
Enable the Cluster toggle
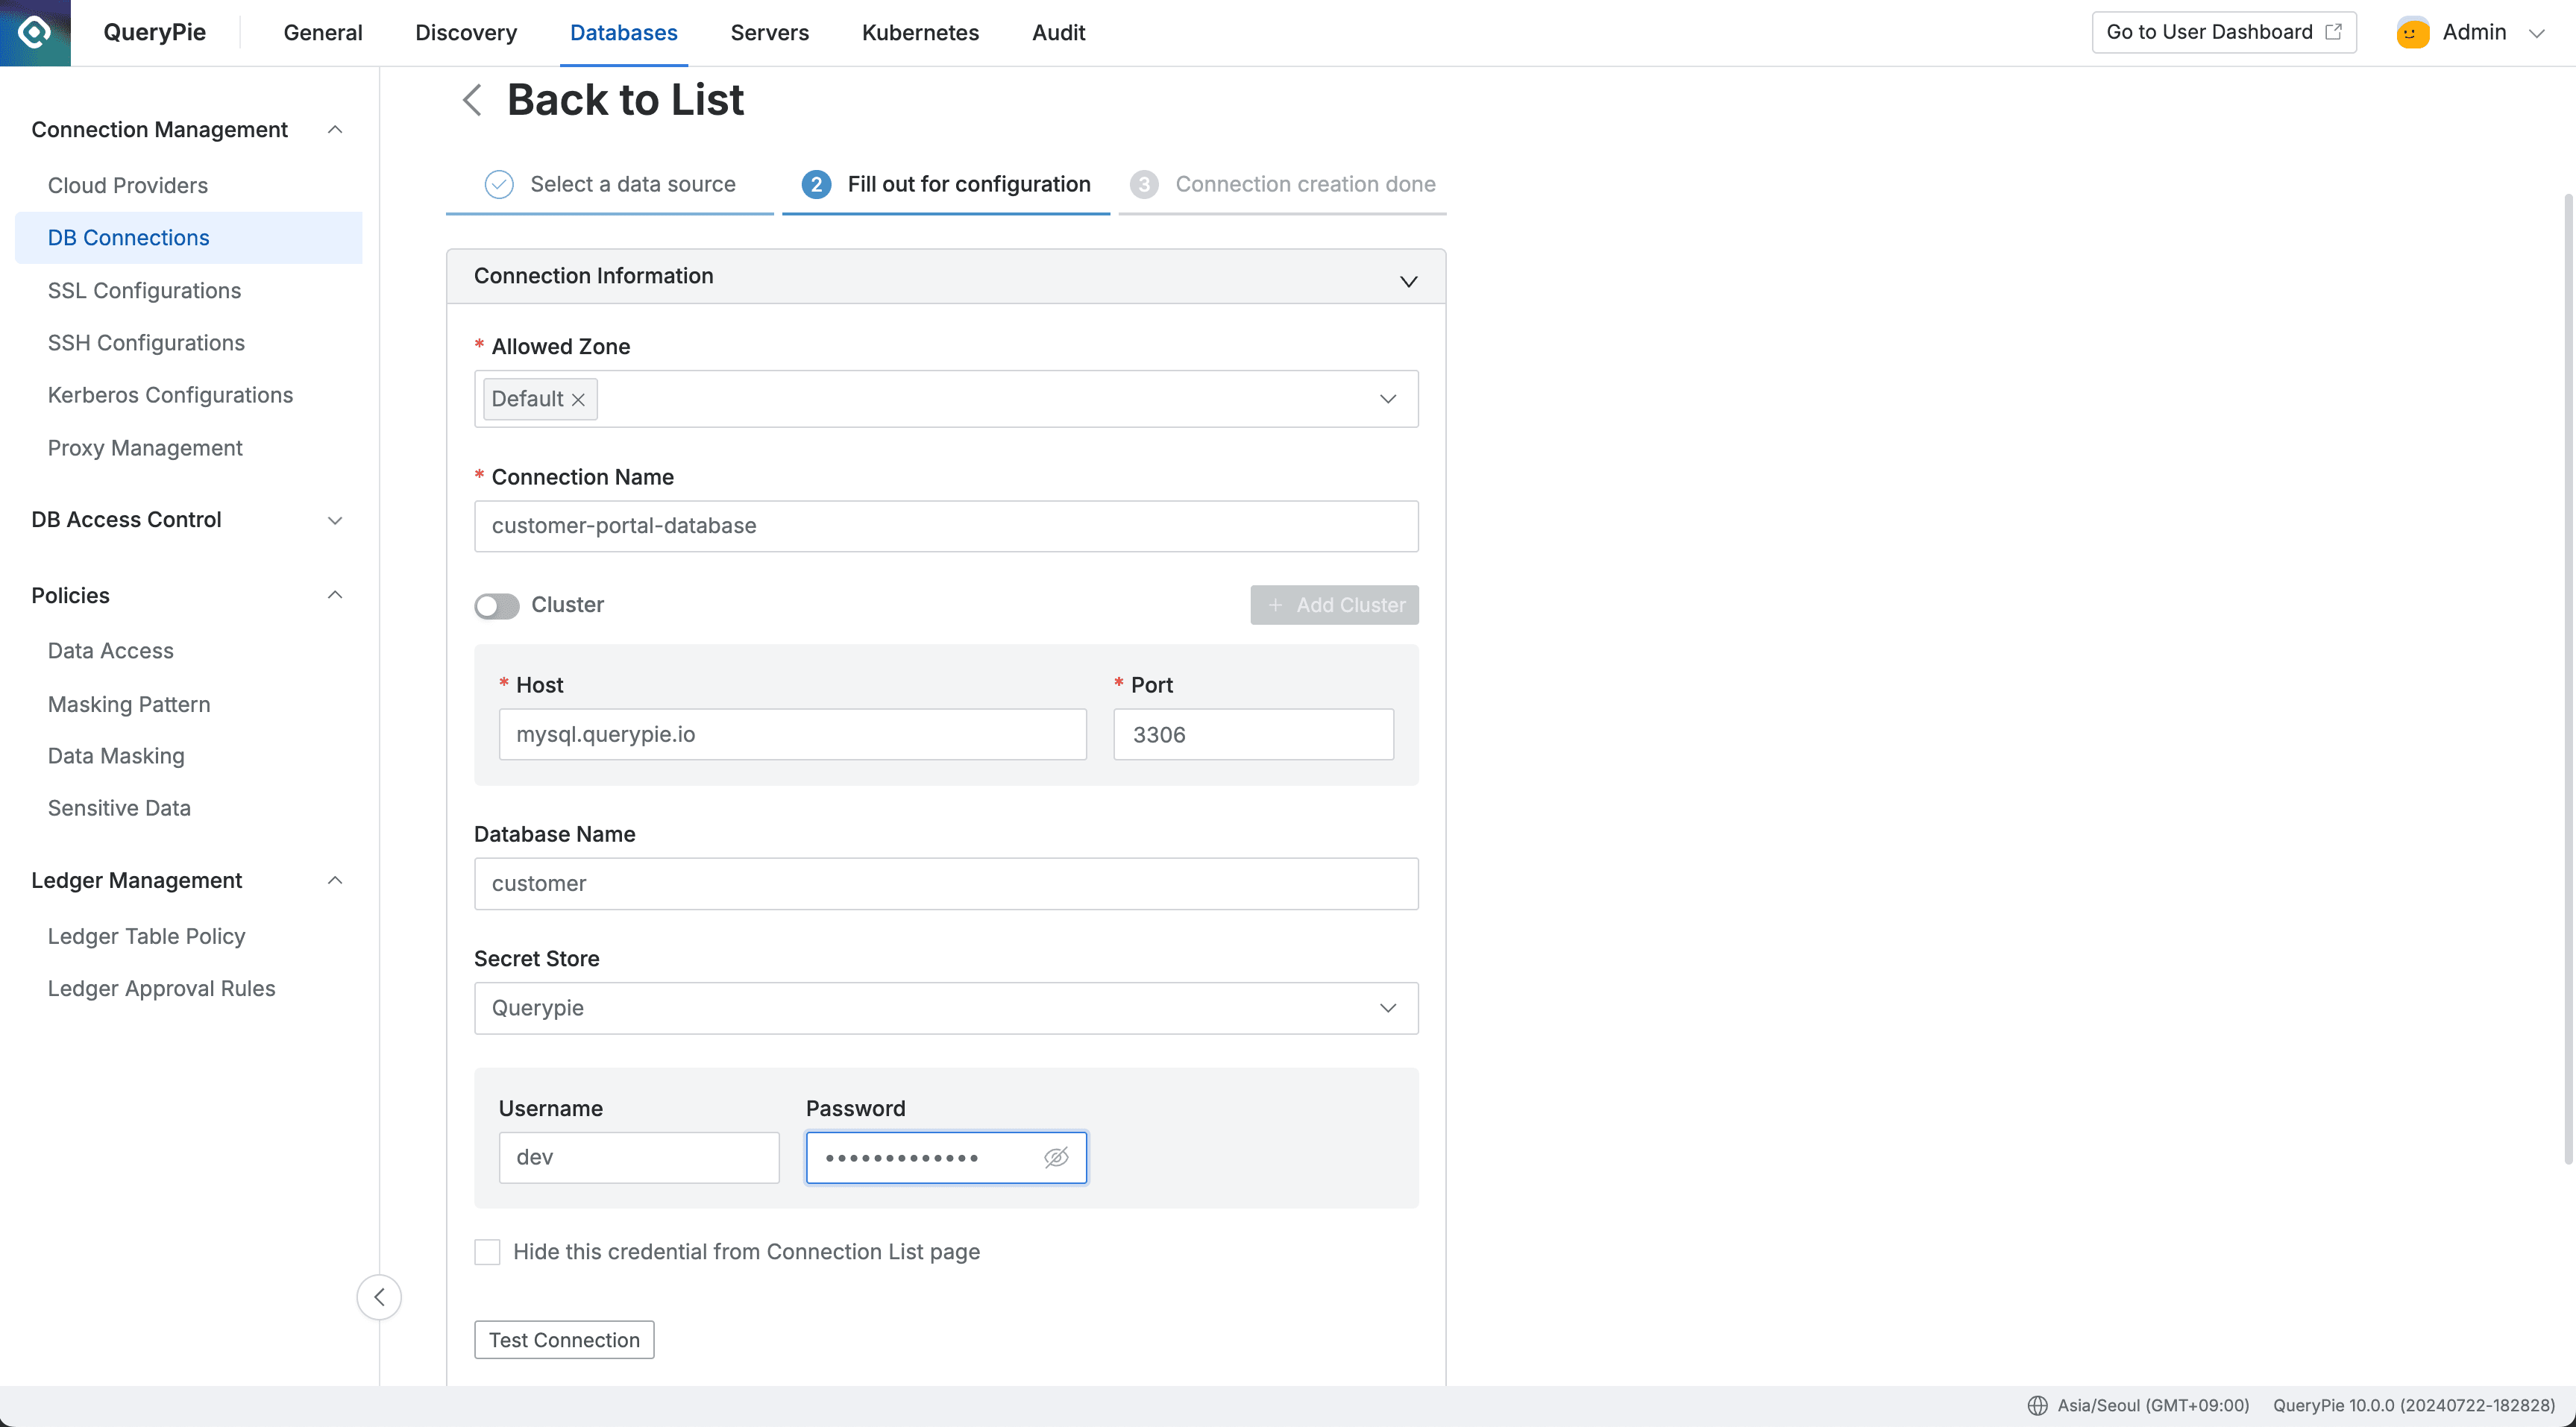[x=496, y=605]
